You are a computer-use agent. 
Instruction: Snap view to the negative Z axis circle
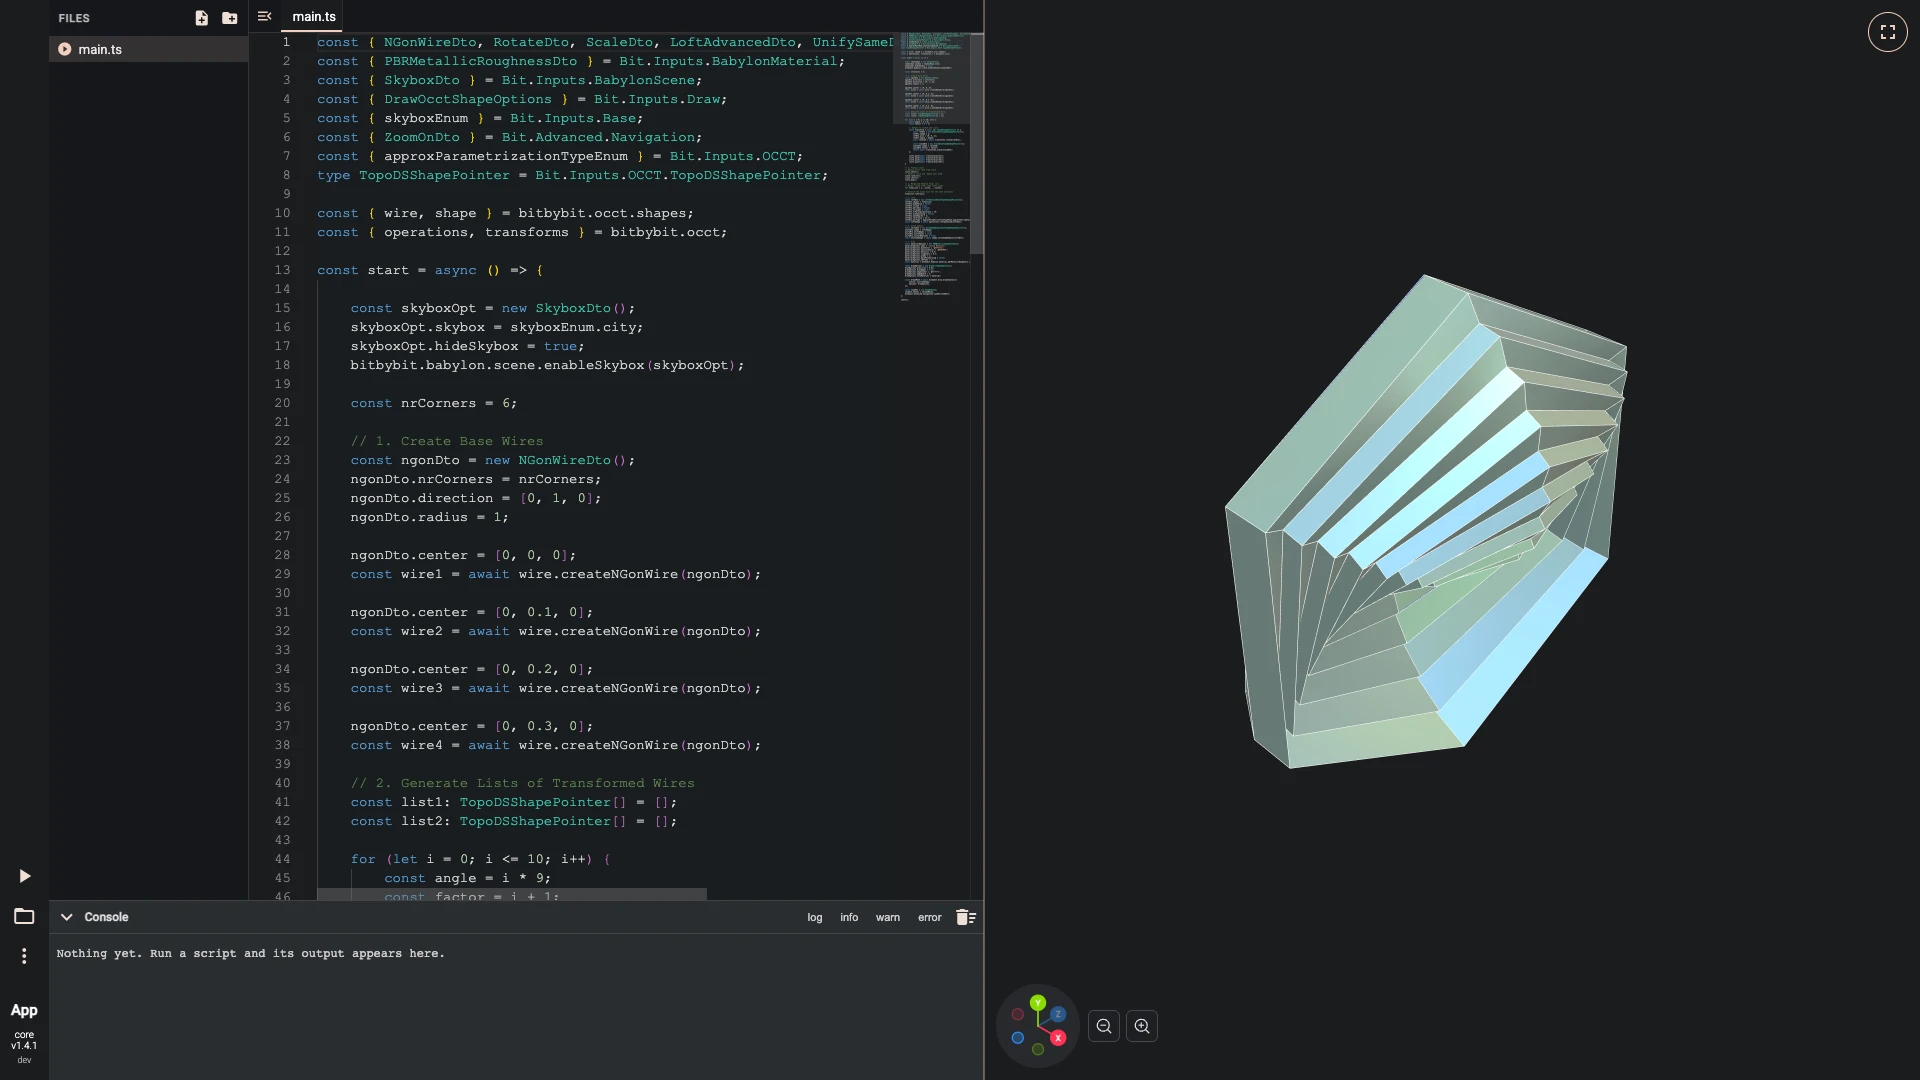point(1018,1038)
